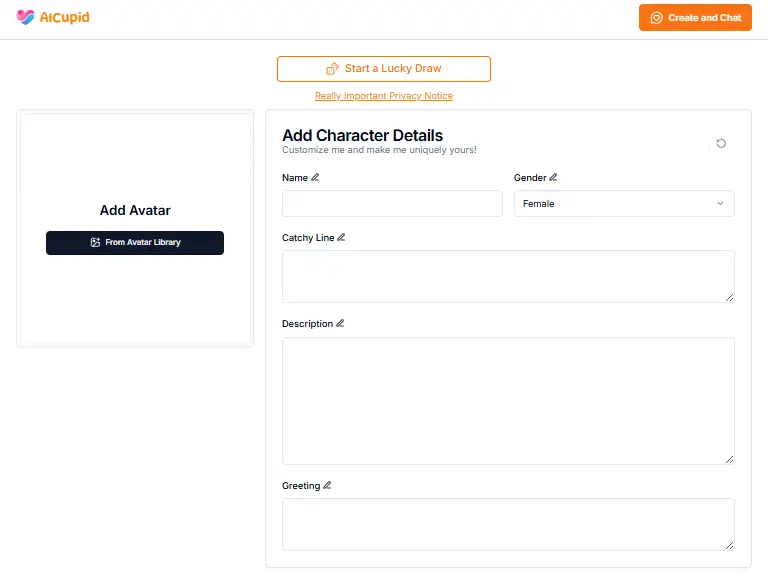Click Description textarea resize handle

[729, 459]
